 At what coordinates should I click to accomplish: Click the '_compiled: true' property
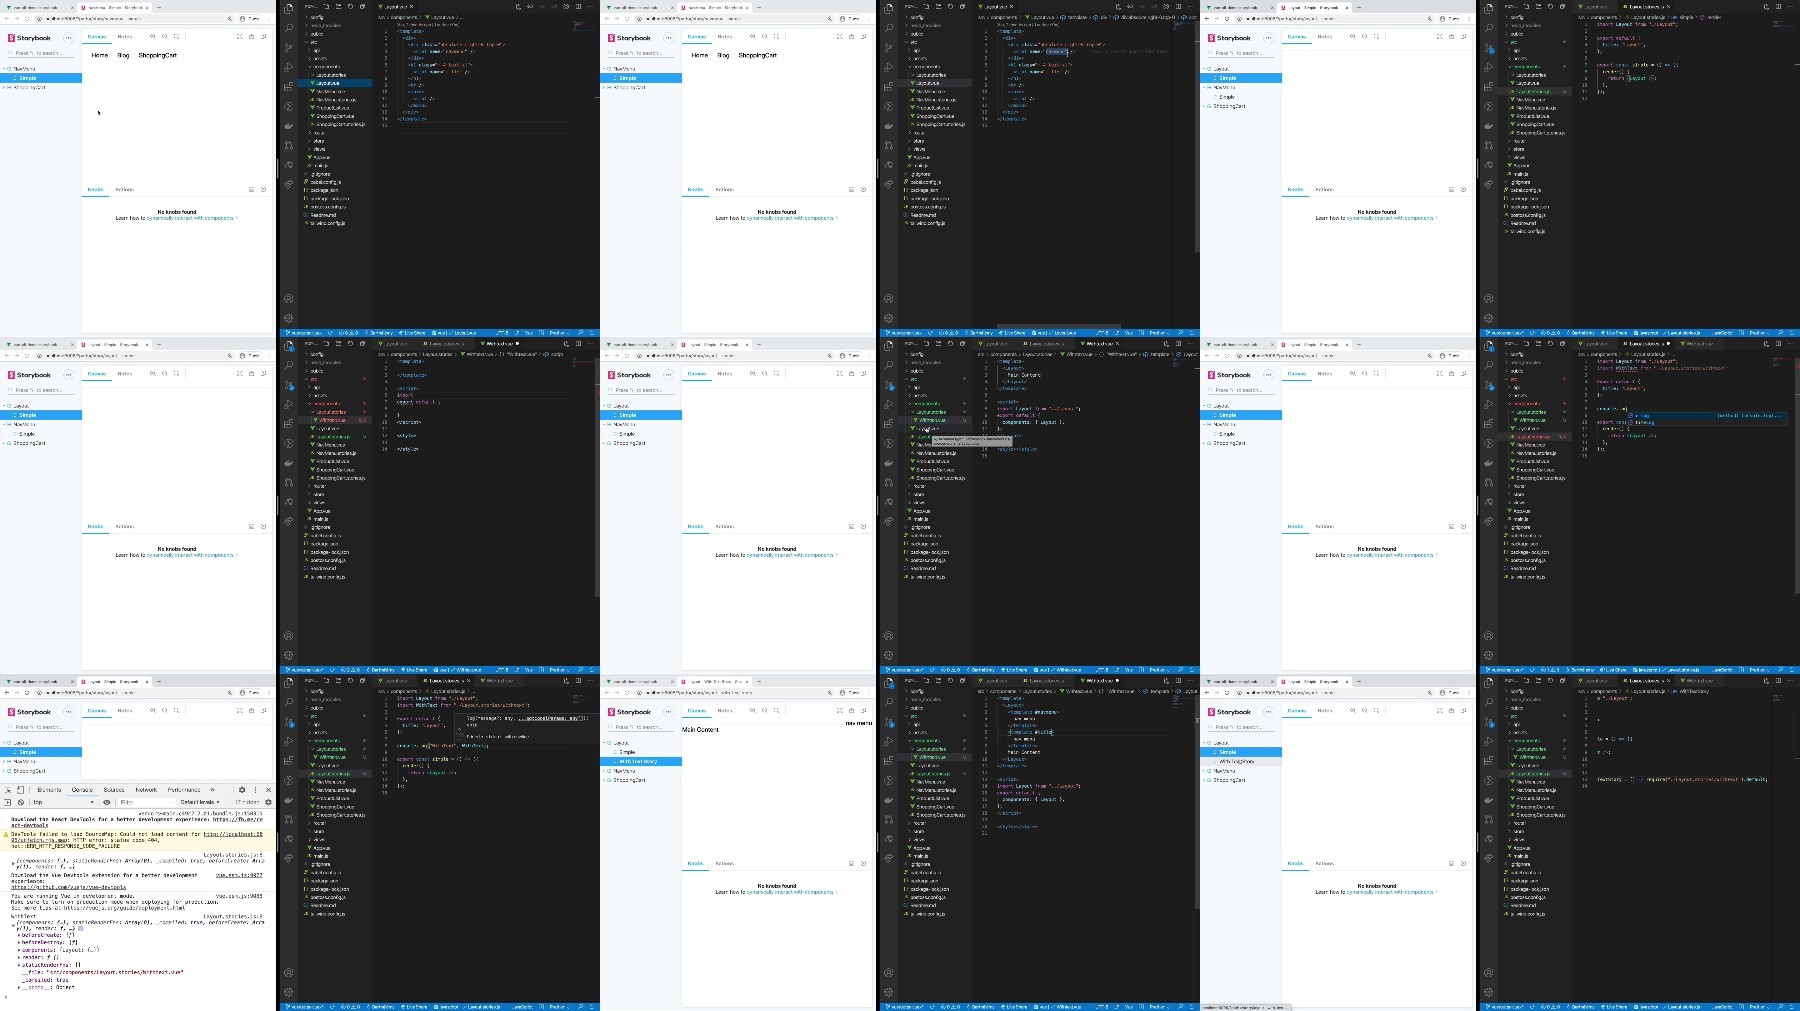[46, 980]
